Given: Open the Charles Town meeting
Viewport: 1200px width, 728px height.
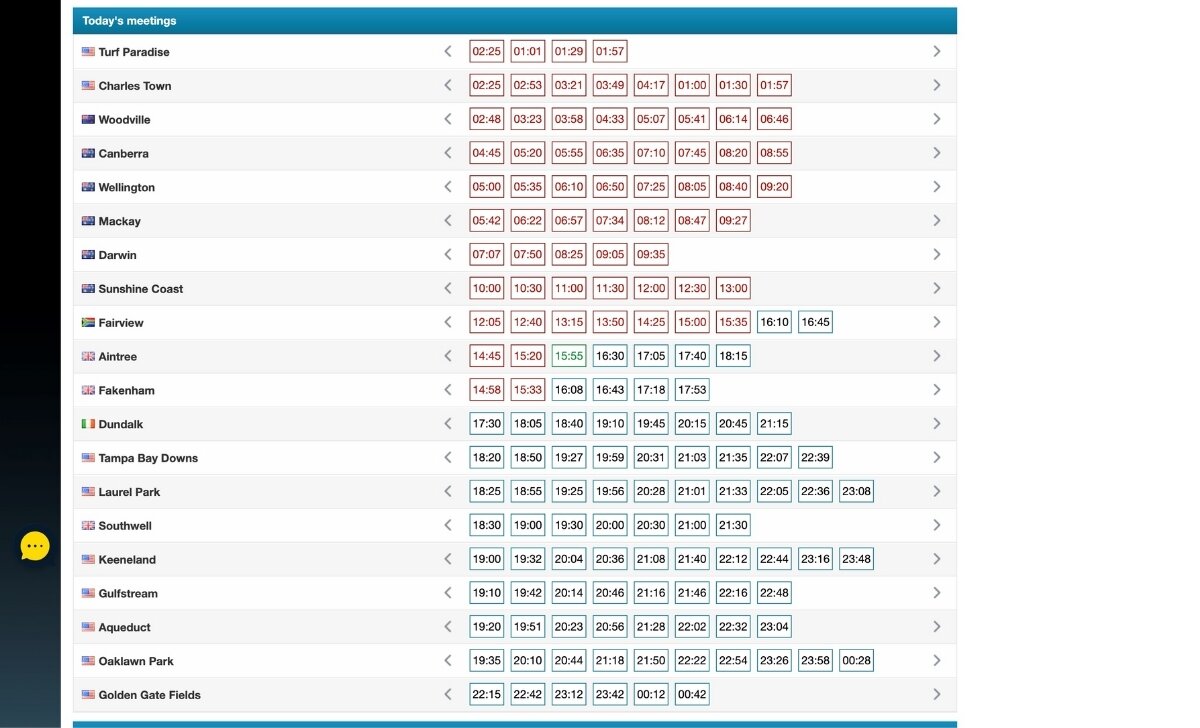Looking at the screenshot, I should click(135, 86).
